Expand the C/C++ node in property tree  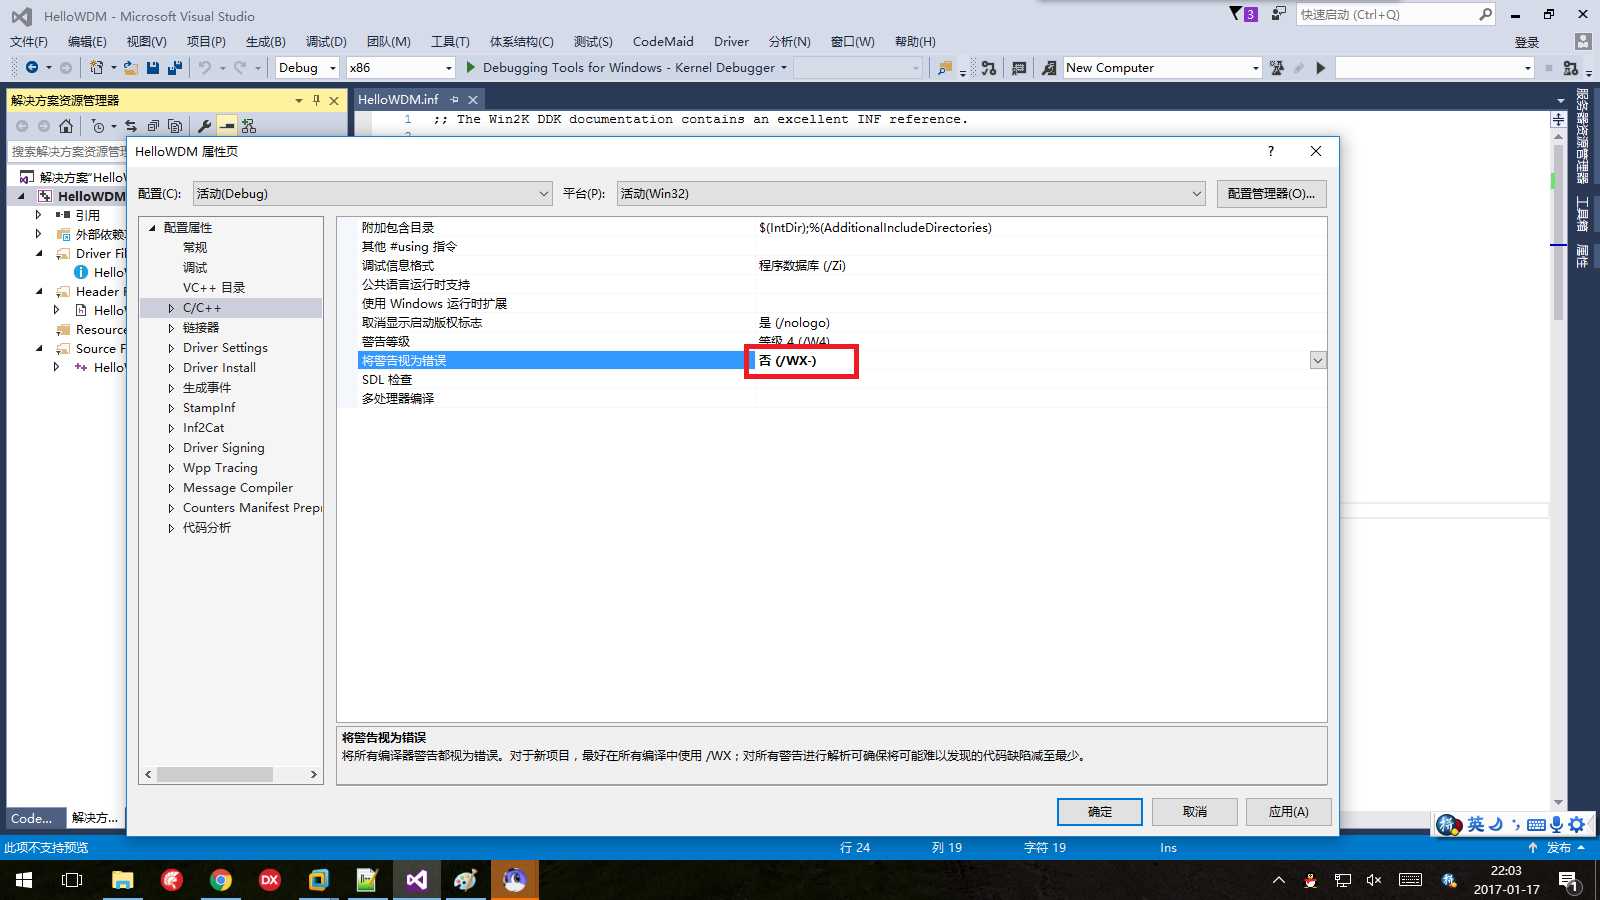[171, 308]
